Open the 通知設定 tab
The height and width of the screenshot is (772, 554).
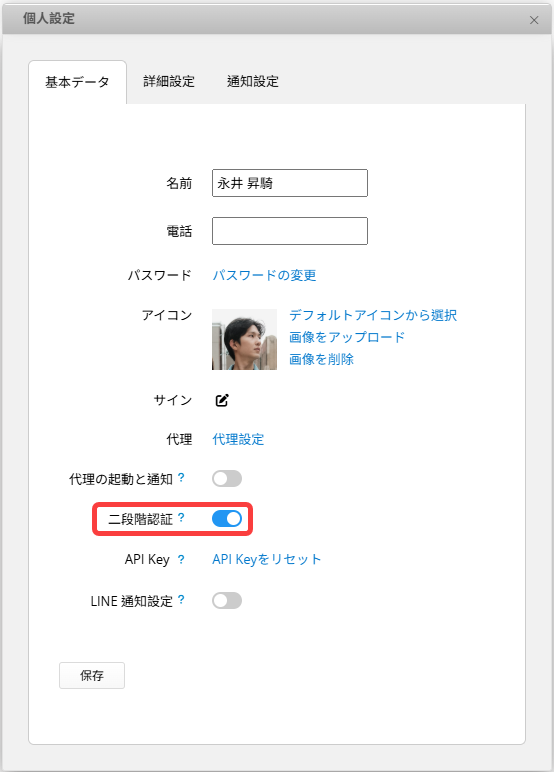tap(253, 81)
